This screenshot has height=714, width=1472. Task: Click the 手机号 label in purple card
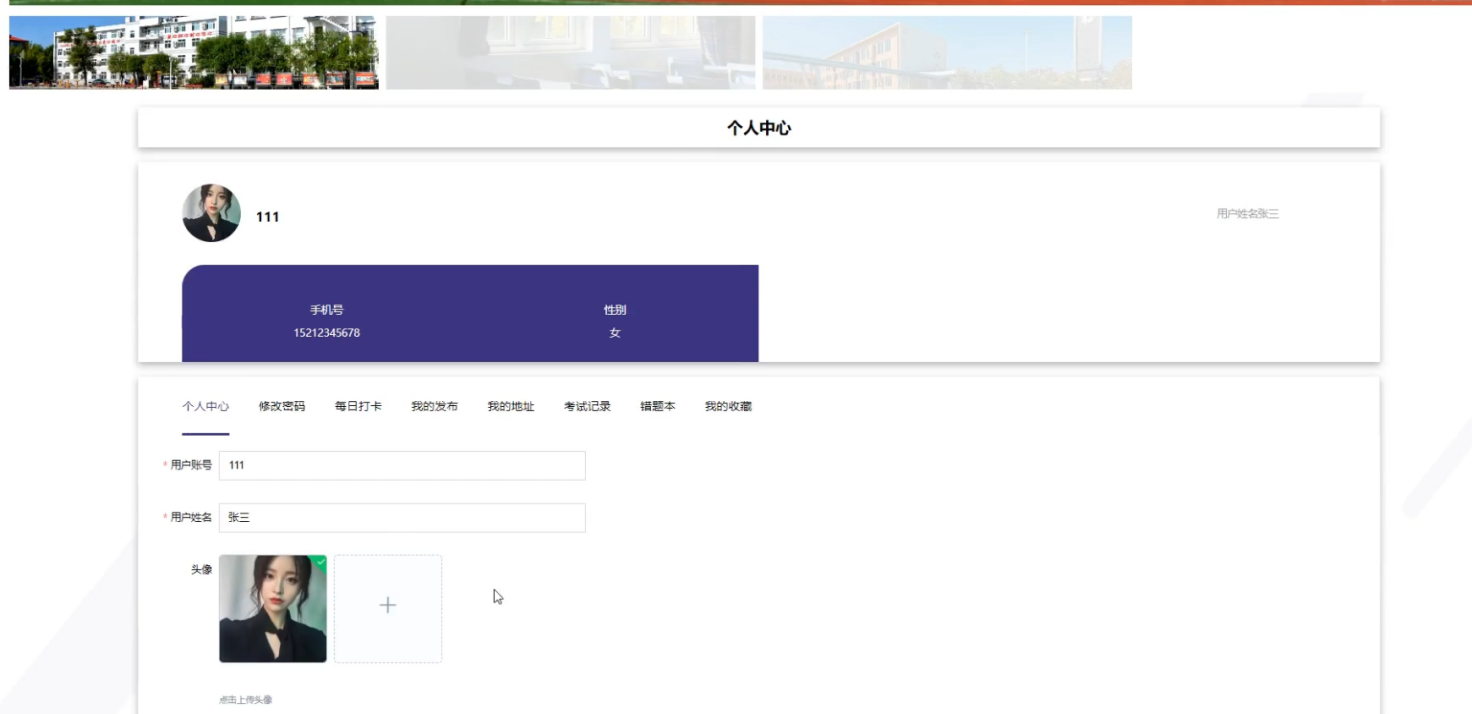pyautogui.click(x=327, y=310)
